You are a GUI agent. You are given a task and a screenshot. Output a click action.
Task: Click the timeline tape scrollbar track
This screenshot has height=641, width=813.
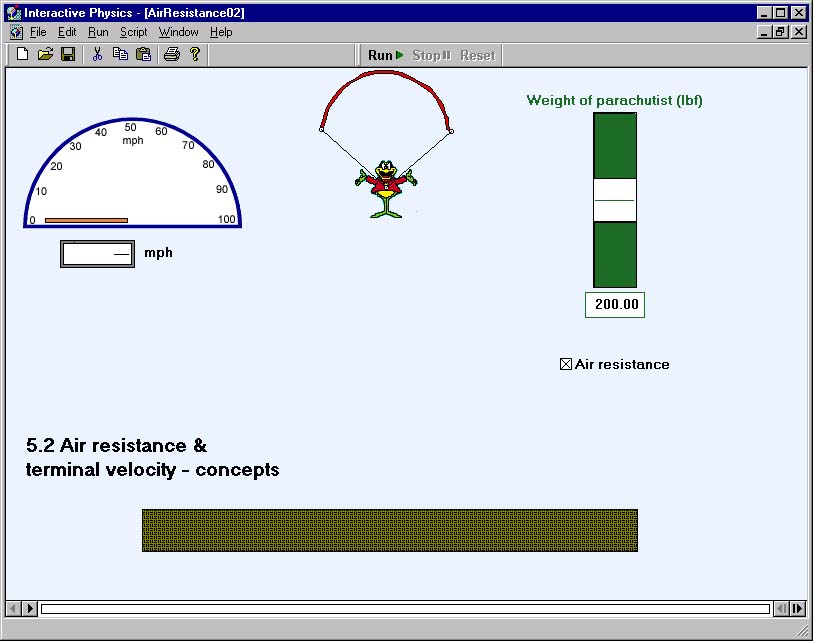(405, 608)
